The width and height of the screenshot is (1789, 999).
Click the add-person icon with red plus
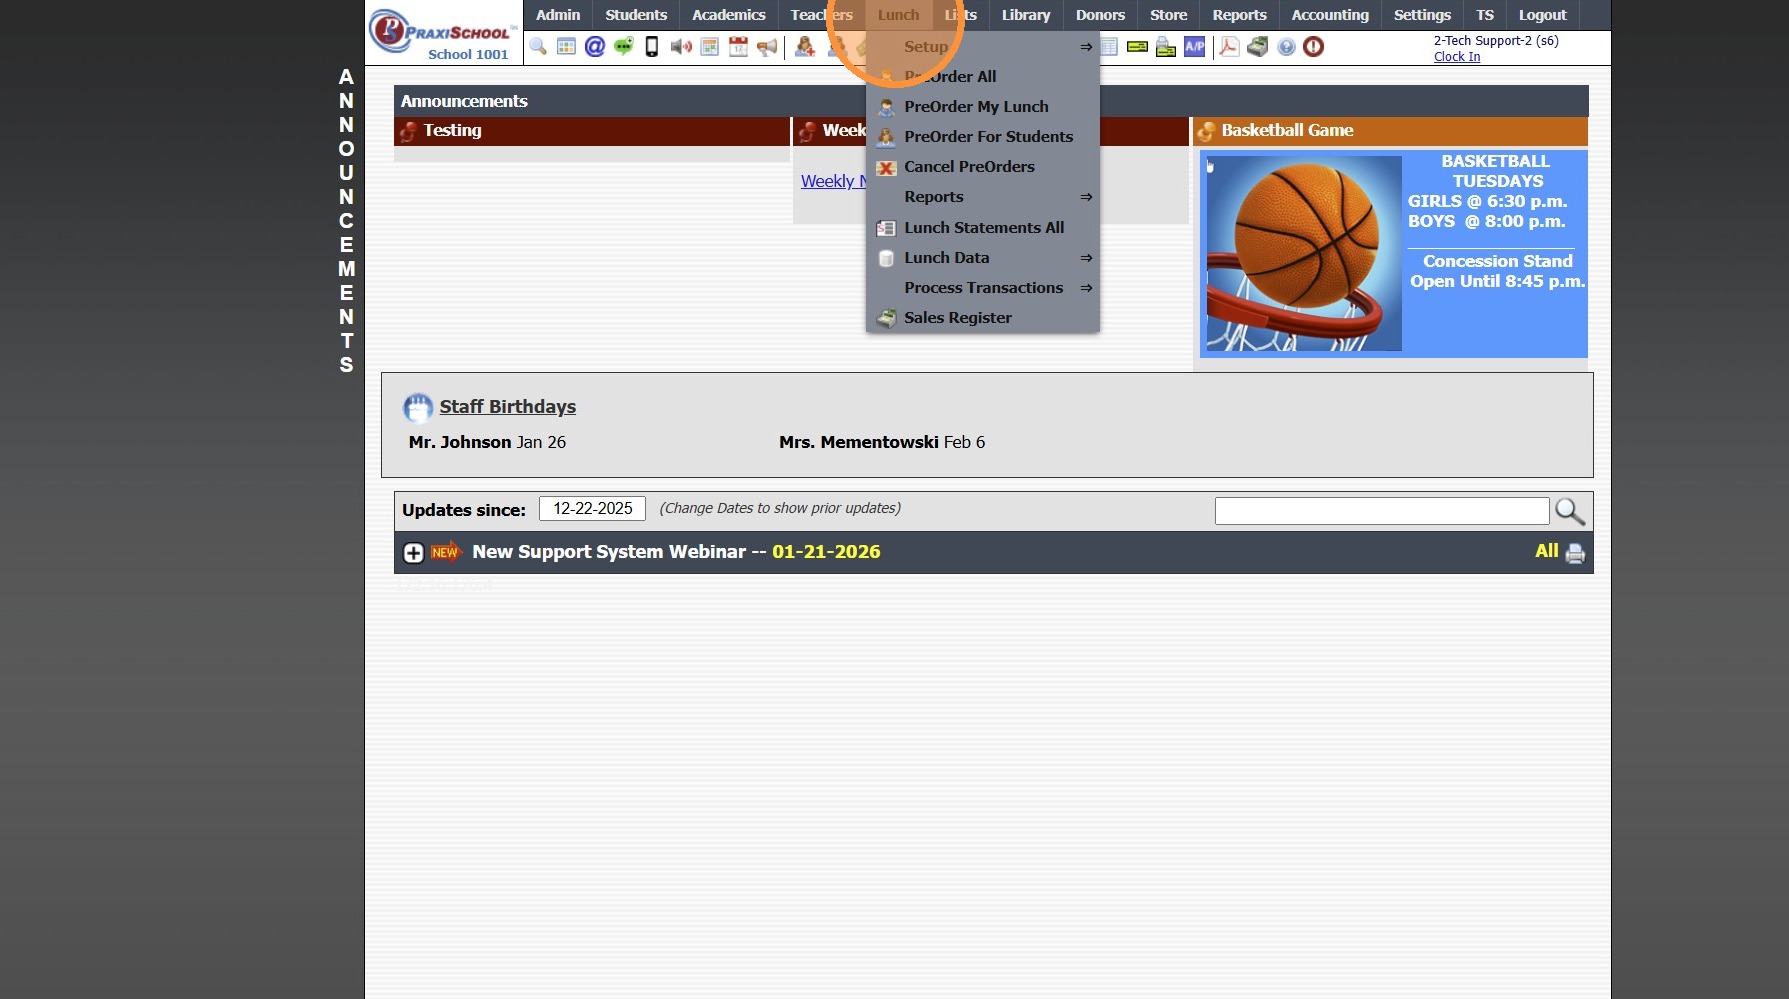pos(805,46)
